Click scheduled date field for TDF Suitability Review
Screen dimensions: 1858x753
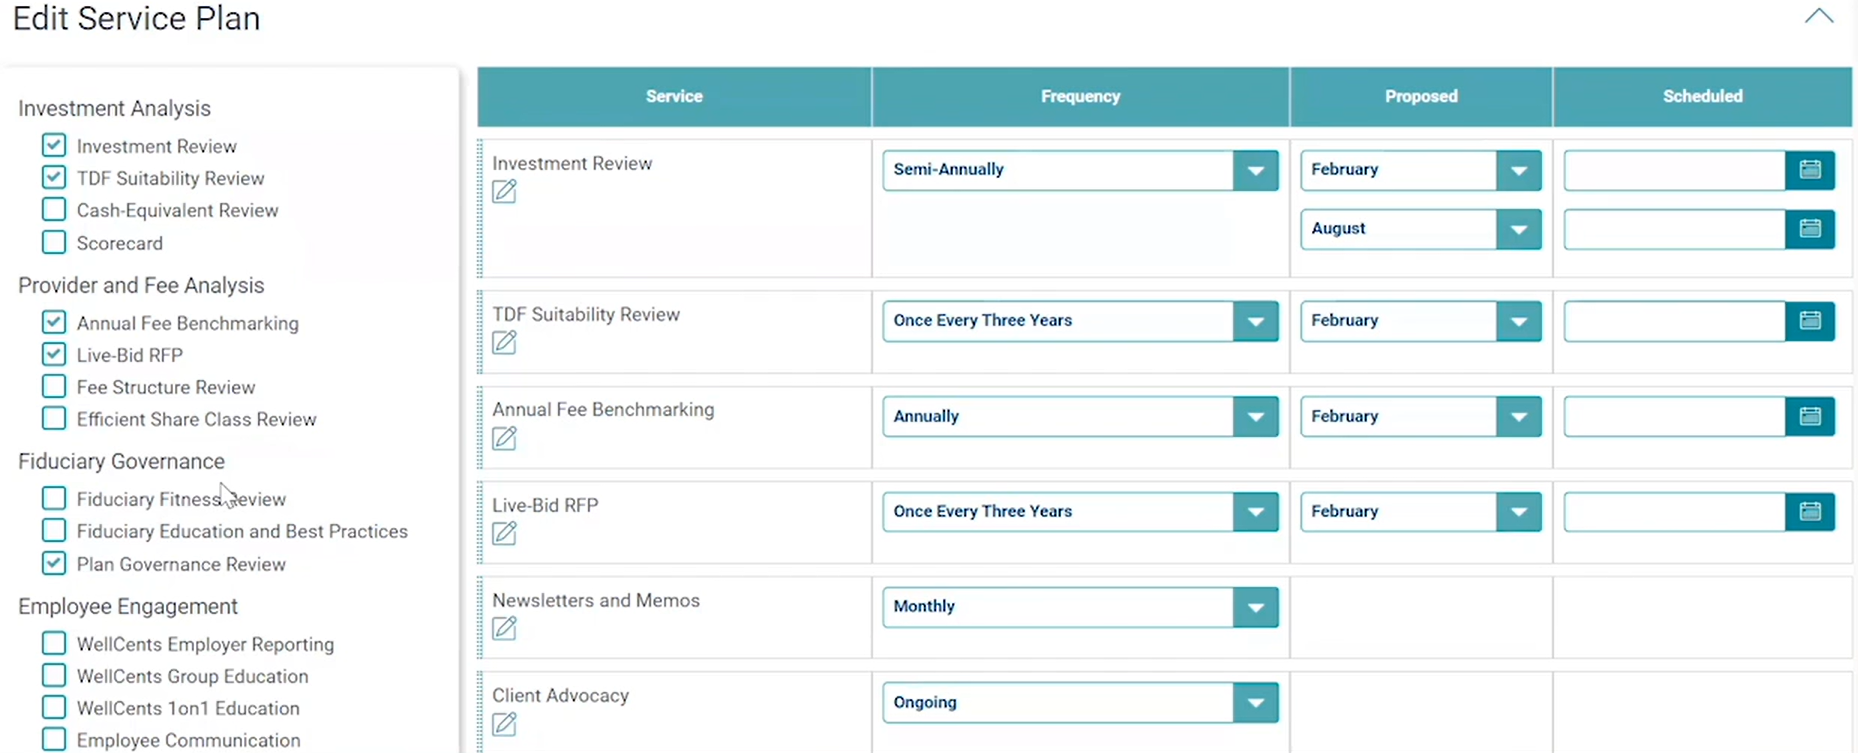point(1675,321)
